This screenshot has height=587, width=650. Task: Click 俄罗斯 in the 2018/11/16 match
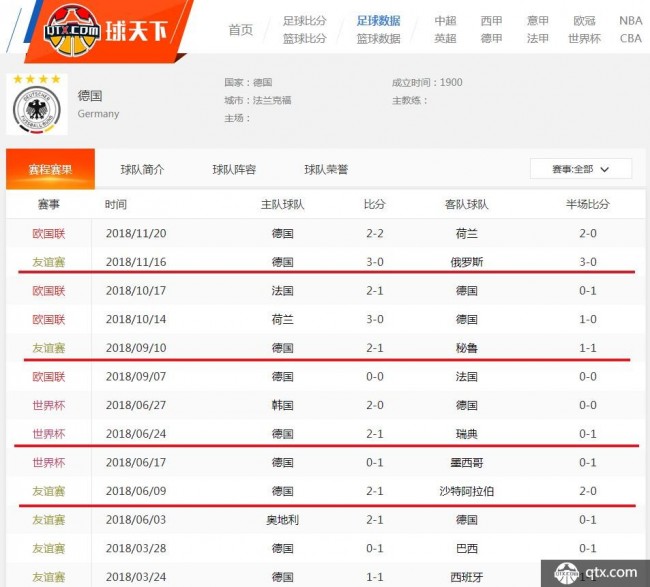tap(467, 262)
